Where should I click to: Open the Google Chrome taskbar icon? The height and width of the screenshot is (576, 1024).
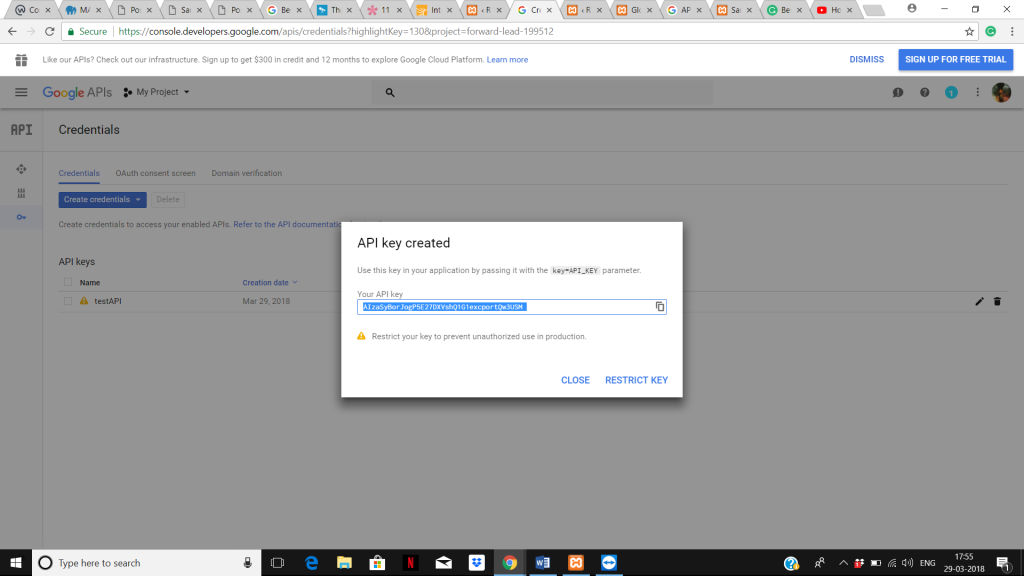[x=509, y=563]
